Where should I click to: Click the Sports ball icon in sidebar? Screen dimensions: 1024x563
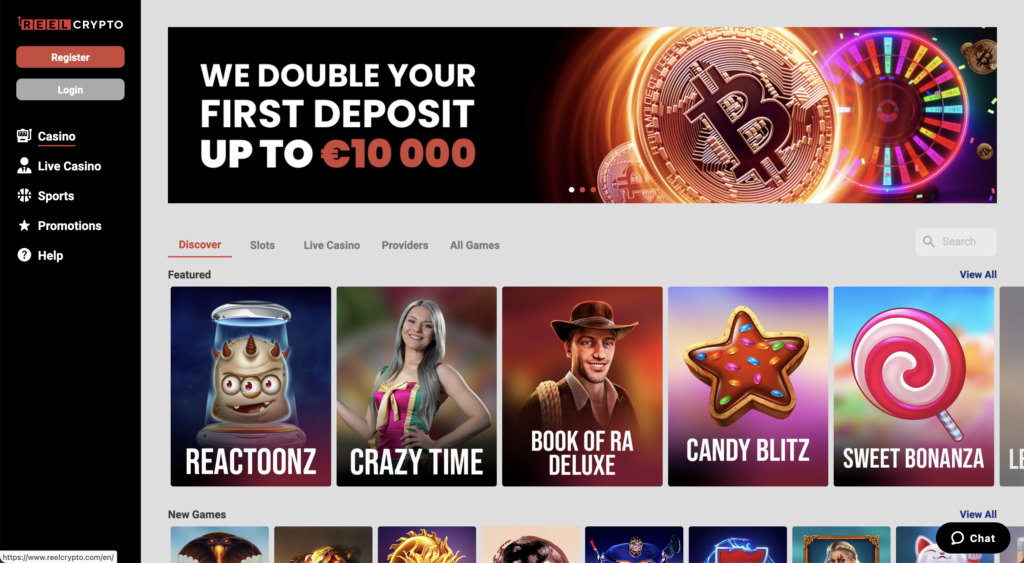click(x=24, y=195)
